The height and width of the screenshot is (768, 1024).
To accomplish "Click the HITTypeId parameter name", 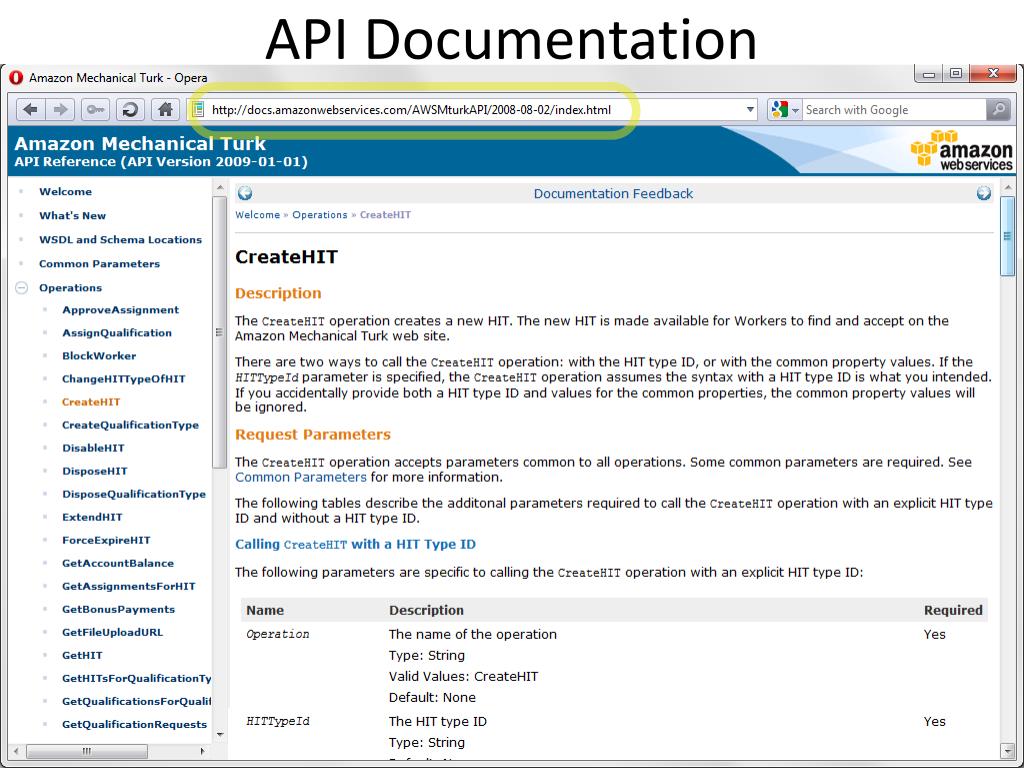I will coord(278,722).
